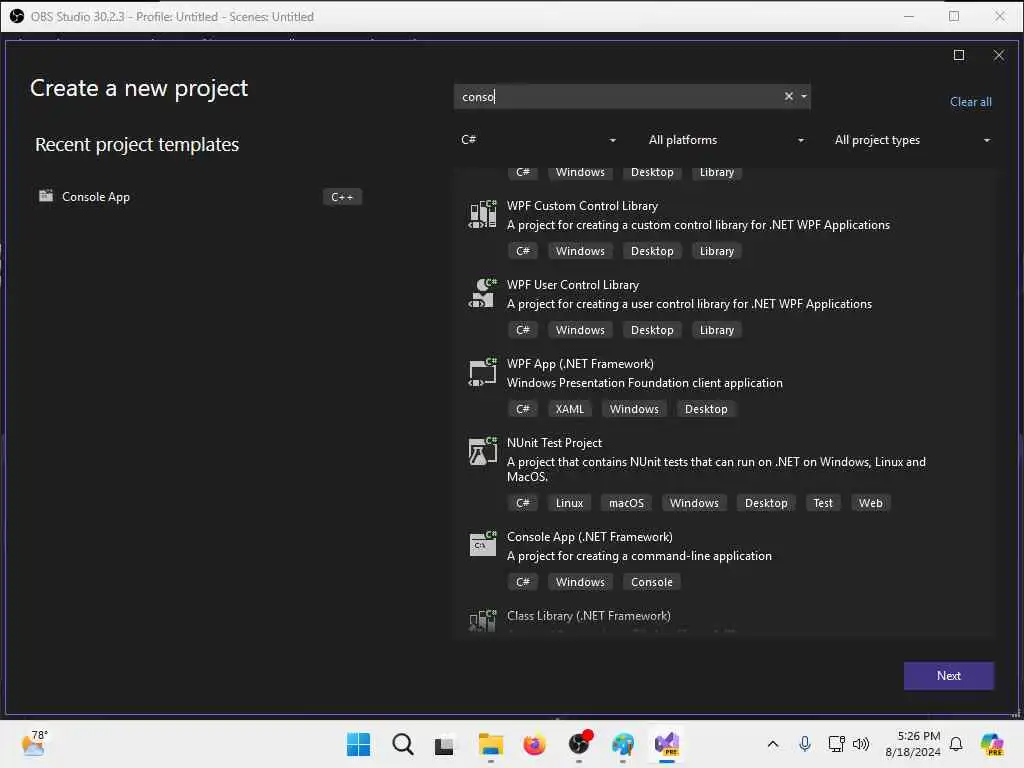Click the WPF User Control Library icon

point(483,293)
